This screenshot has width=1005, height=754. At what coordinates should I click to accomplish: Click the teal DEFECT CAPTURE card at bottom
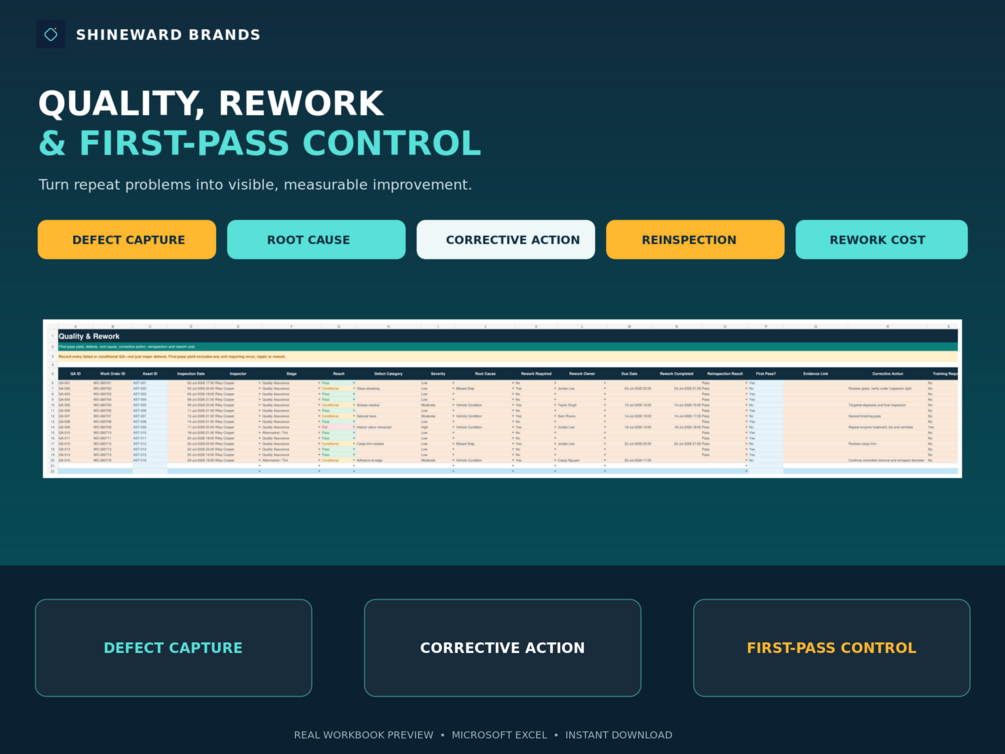[x=174, y=648]
